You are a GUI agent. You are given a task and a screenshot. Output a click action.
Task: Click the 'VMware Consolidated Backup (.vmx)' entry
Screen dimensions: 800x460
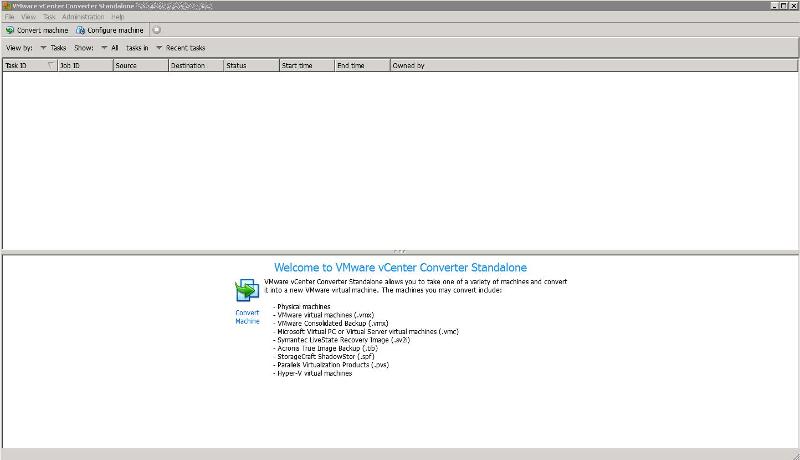point(333,323)
